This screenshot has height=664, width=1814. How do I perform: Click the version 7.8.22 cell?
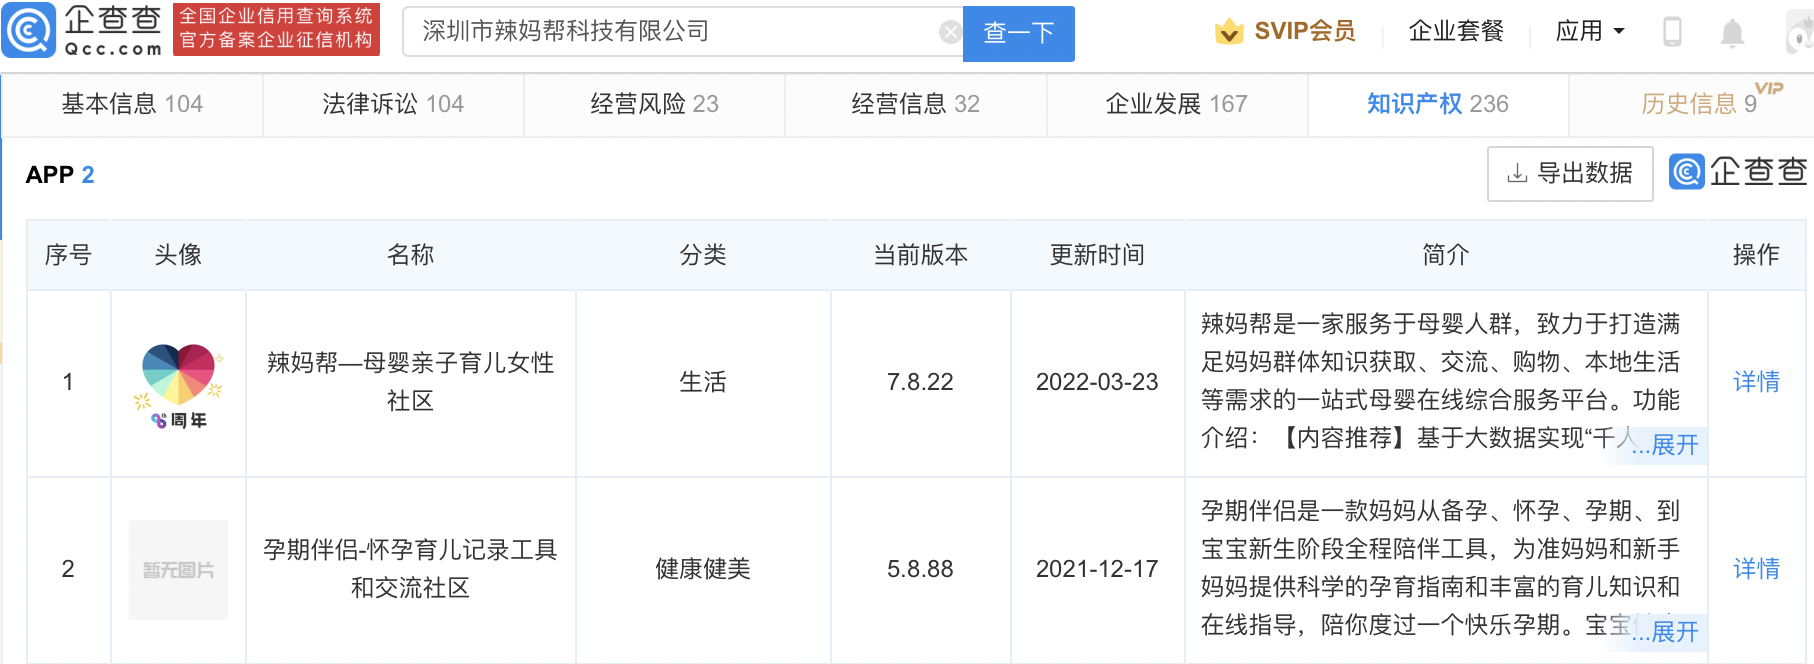coord(920,382)
